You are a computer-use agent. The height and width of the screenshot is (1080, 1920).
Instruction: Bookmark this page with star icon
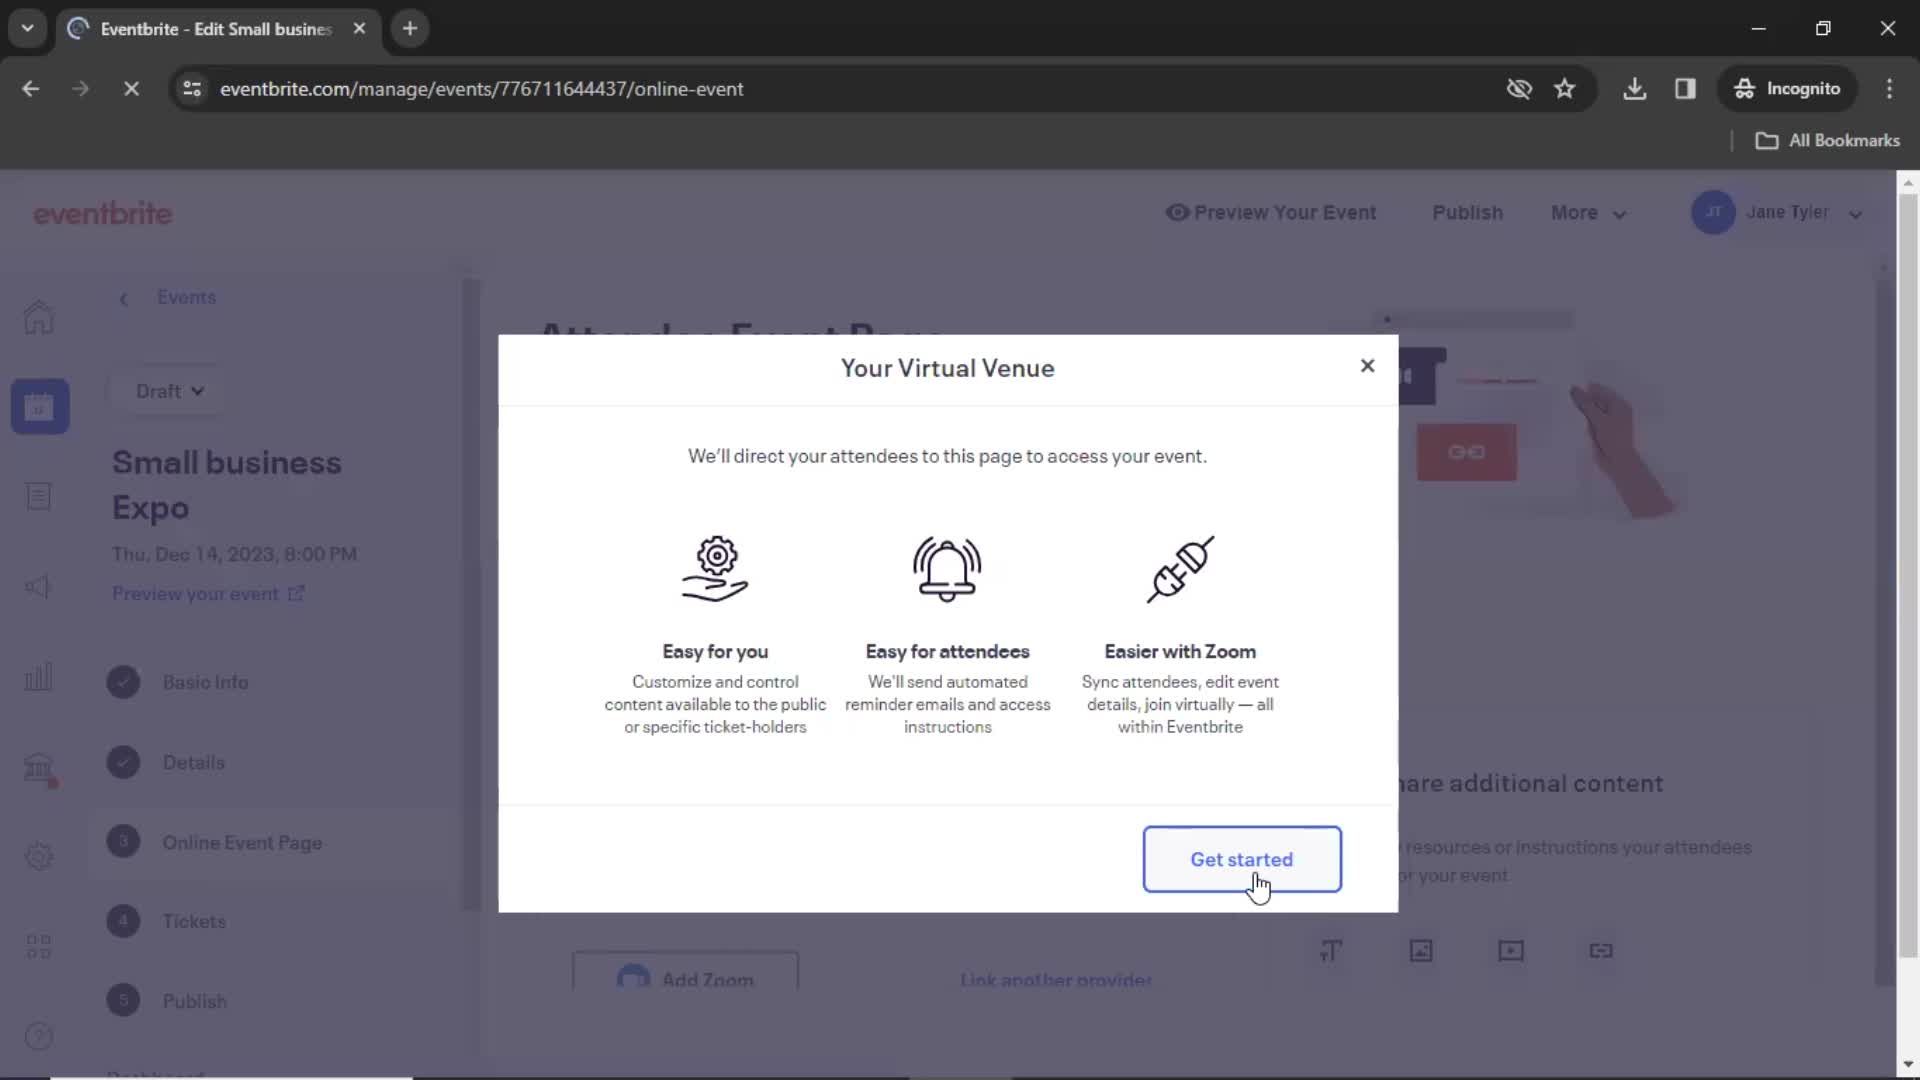[x=1565, y=89]
